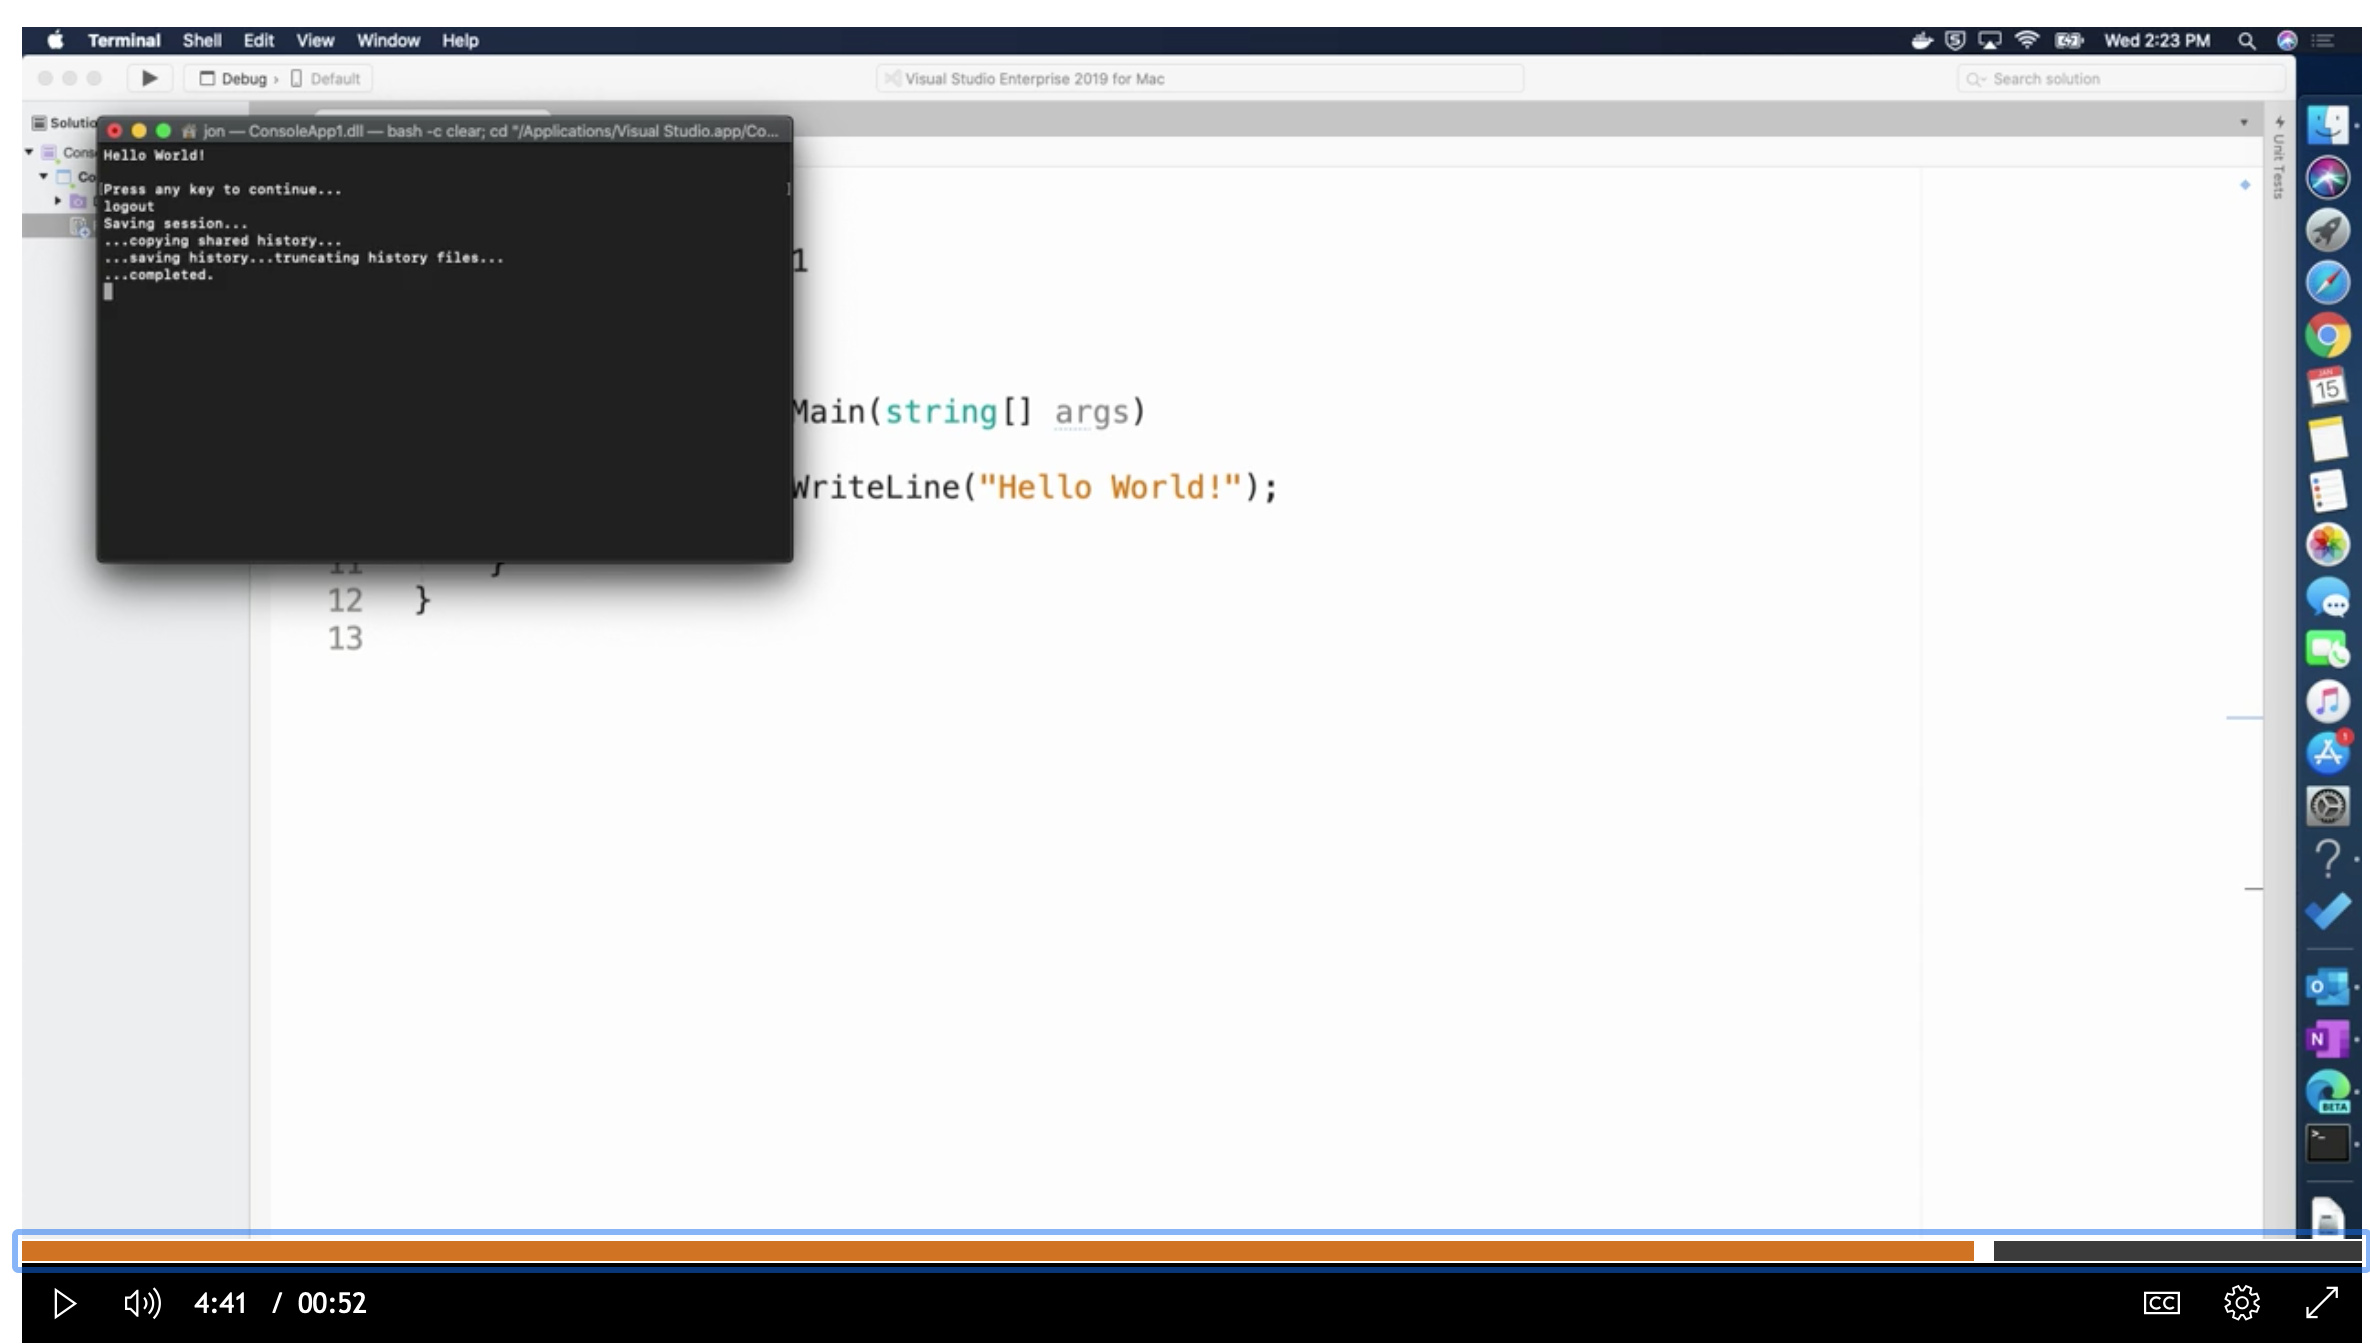This screenshot has height=1344, width=2370.
Task: Open Reminders app in the dock
Action: pyautogui.click(x=2327, y=492)
